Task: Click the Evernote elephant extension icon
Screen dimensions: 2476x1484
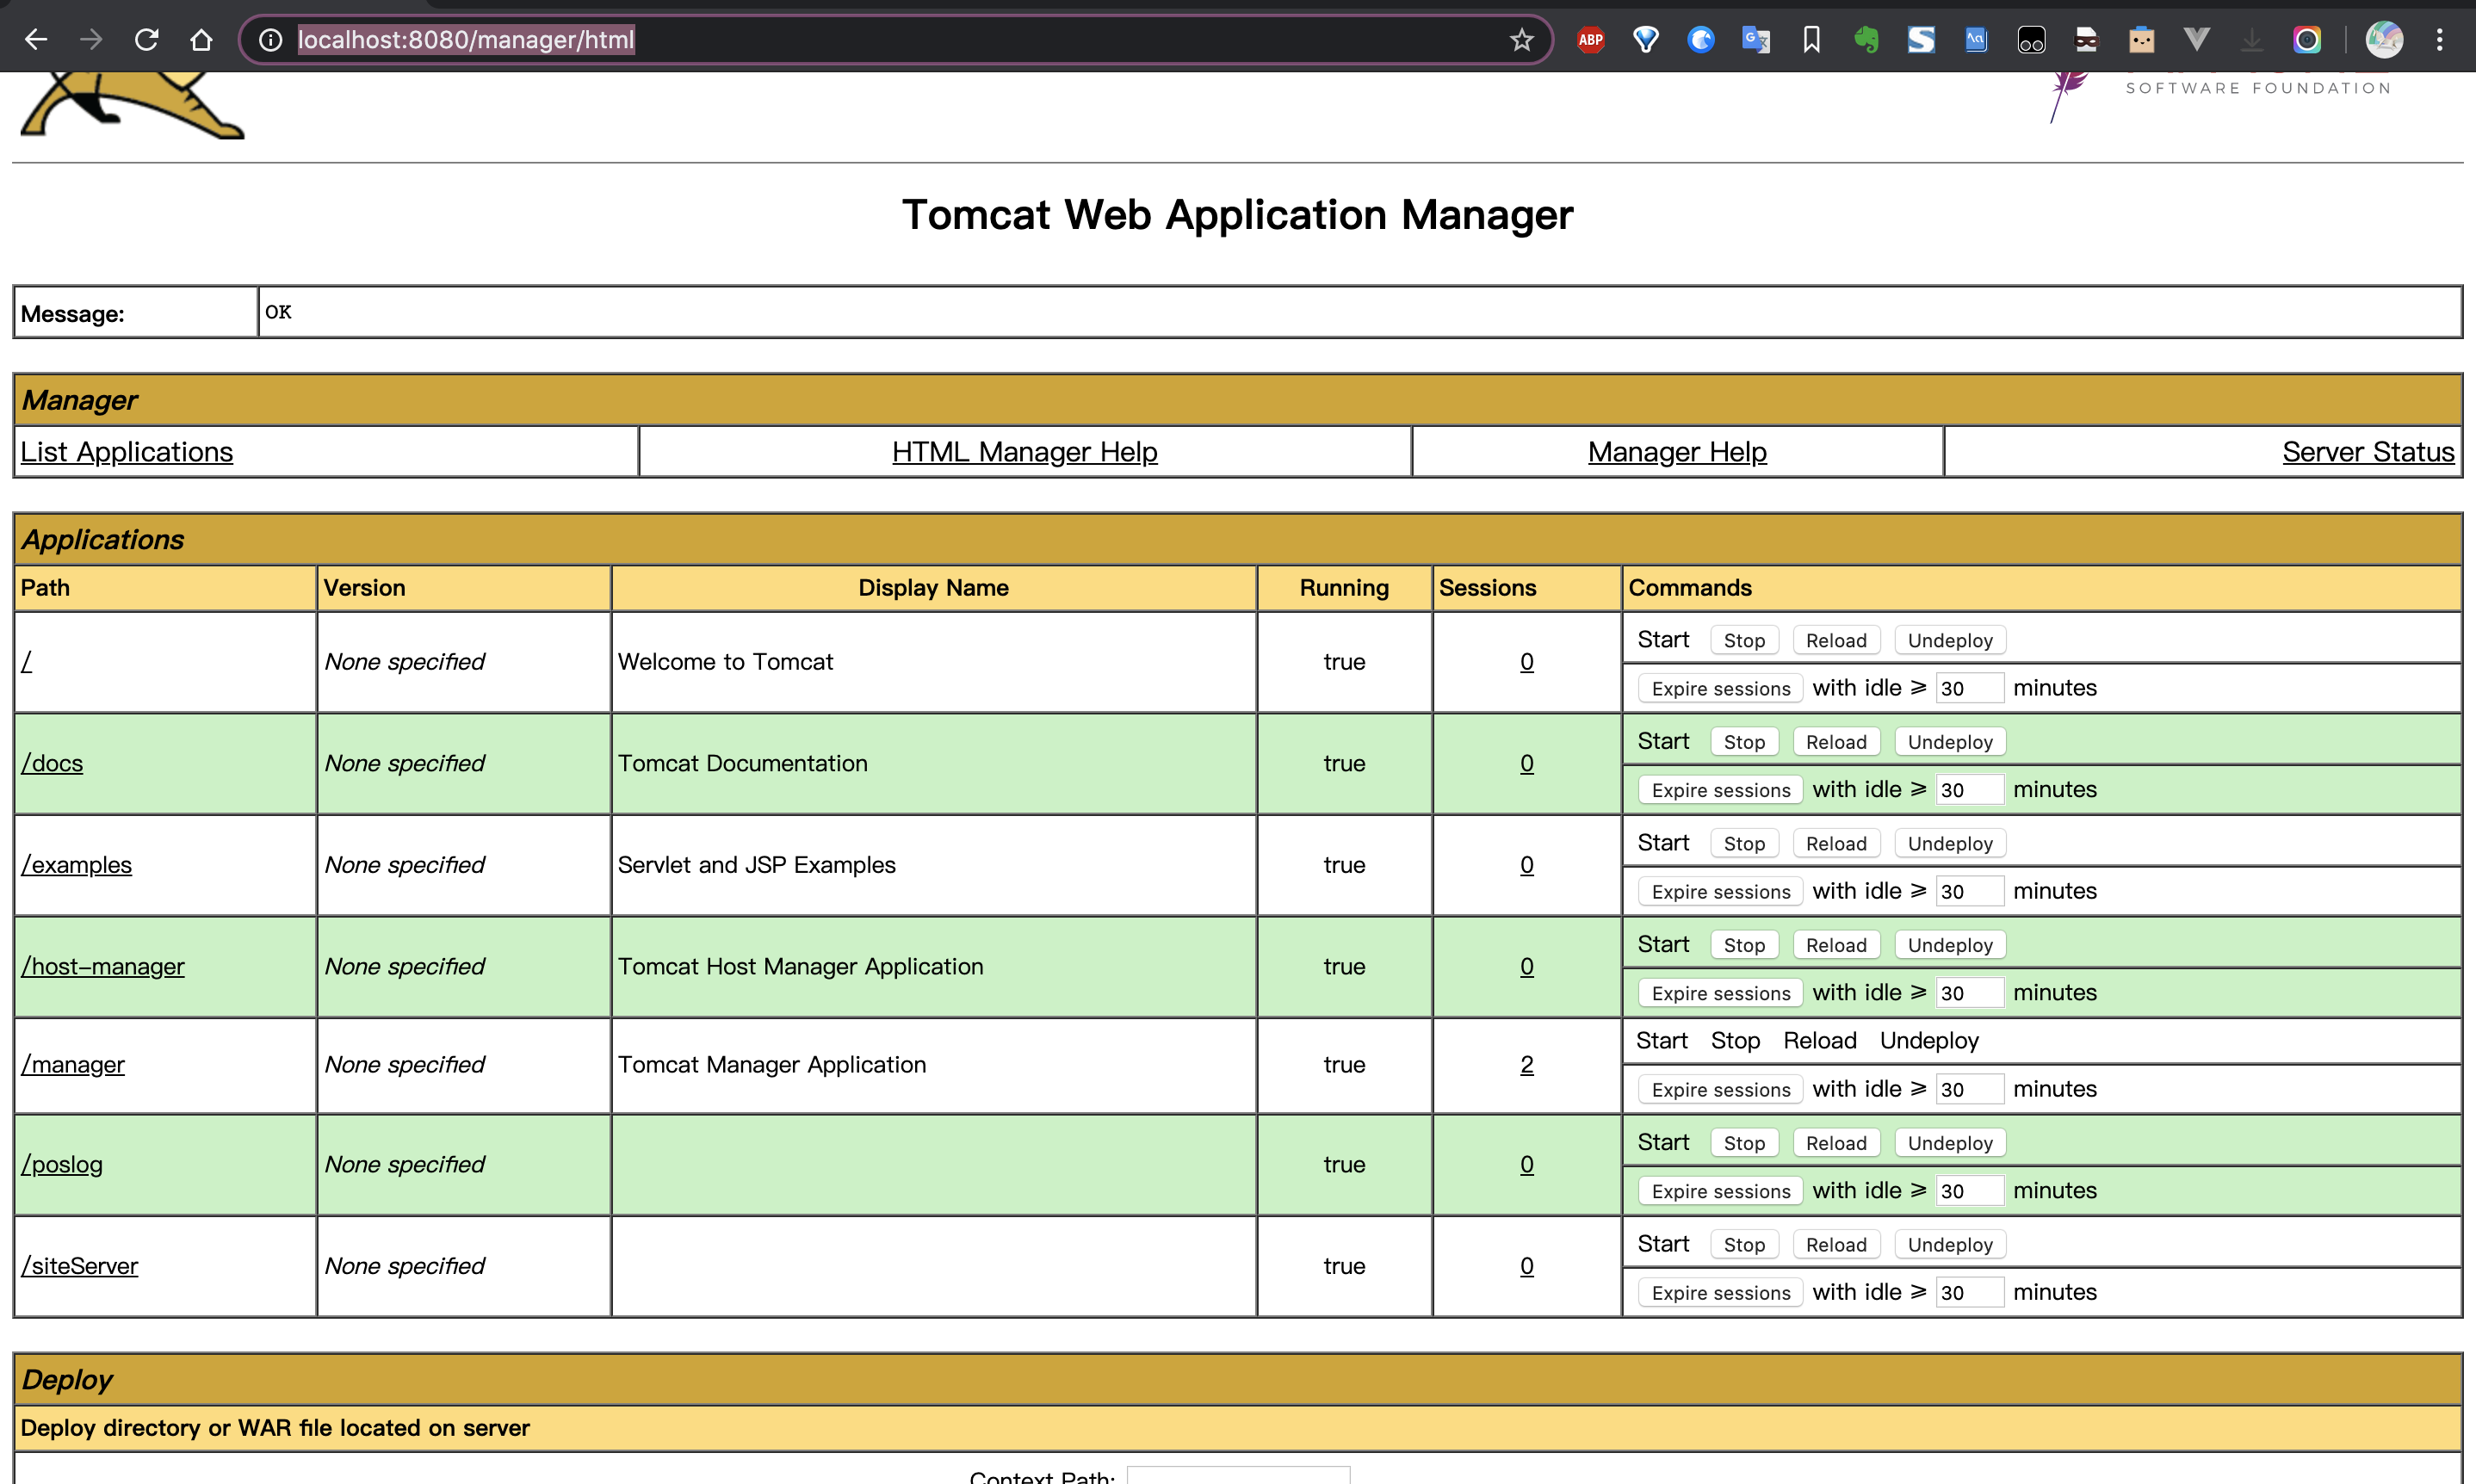Action: 1865,40
